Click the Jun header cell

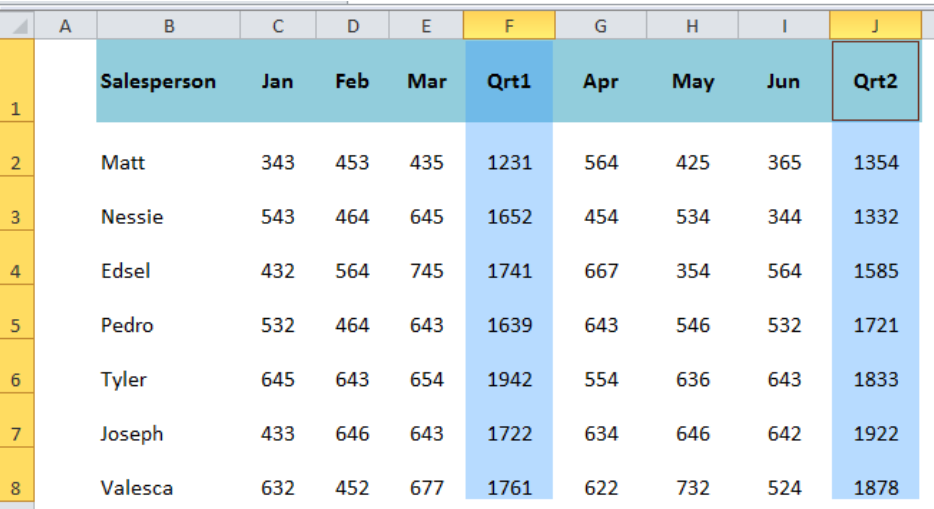784,81
